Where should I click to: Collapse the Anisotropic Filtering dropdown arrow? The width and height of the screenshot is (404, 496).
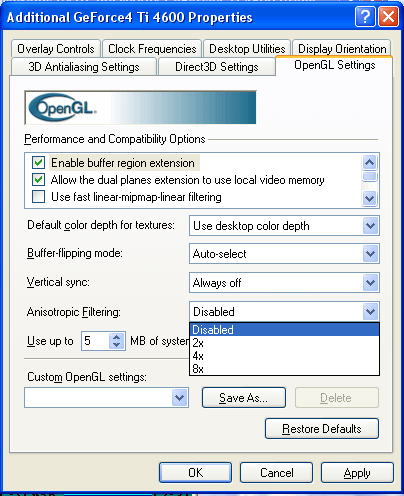click(x=371, y=312)
